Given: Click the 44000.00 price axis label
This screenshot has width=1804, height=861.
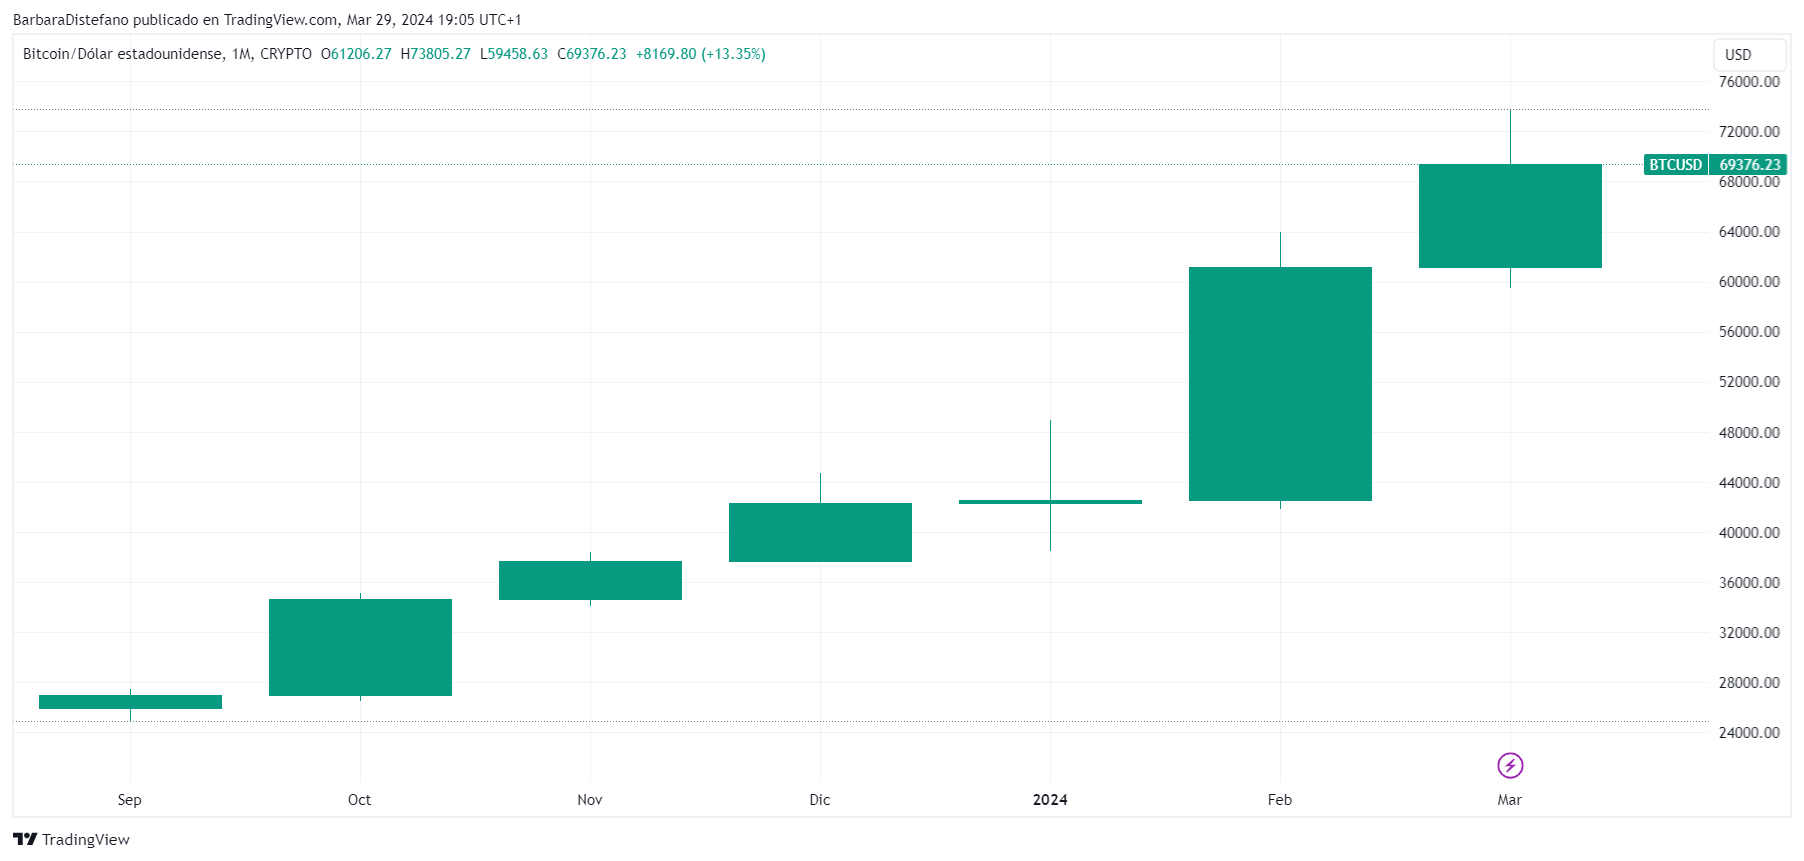Looking at the screenshot, I should click(1749, 483).
